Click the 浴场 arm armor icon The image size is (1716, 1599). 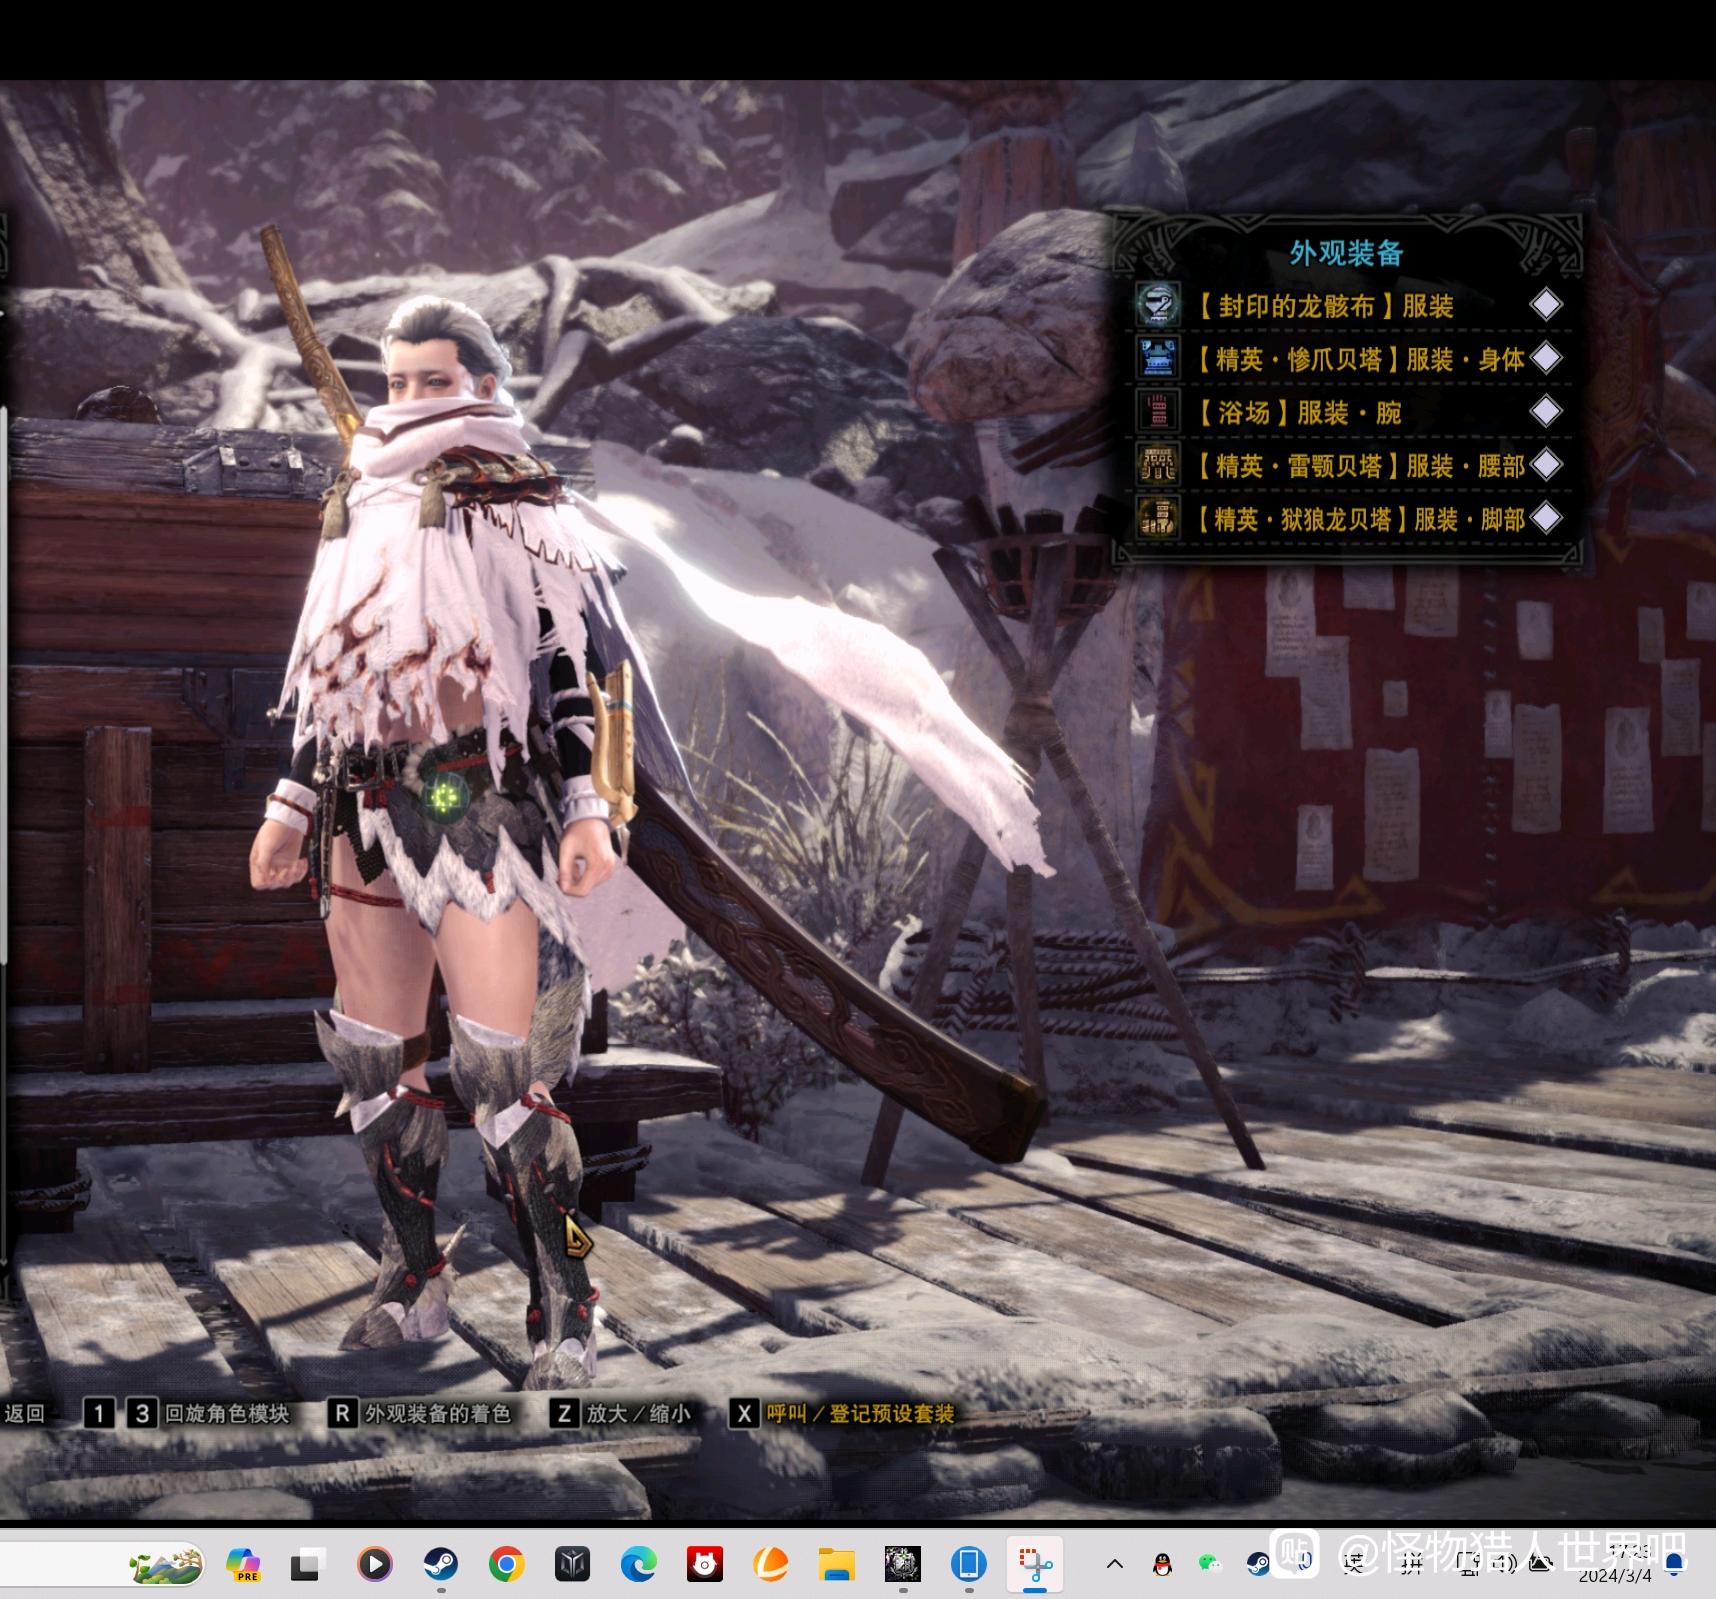point(1157,411)
